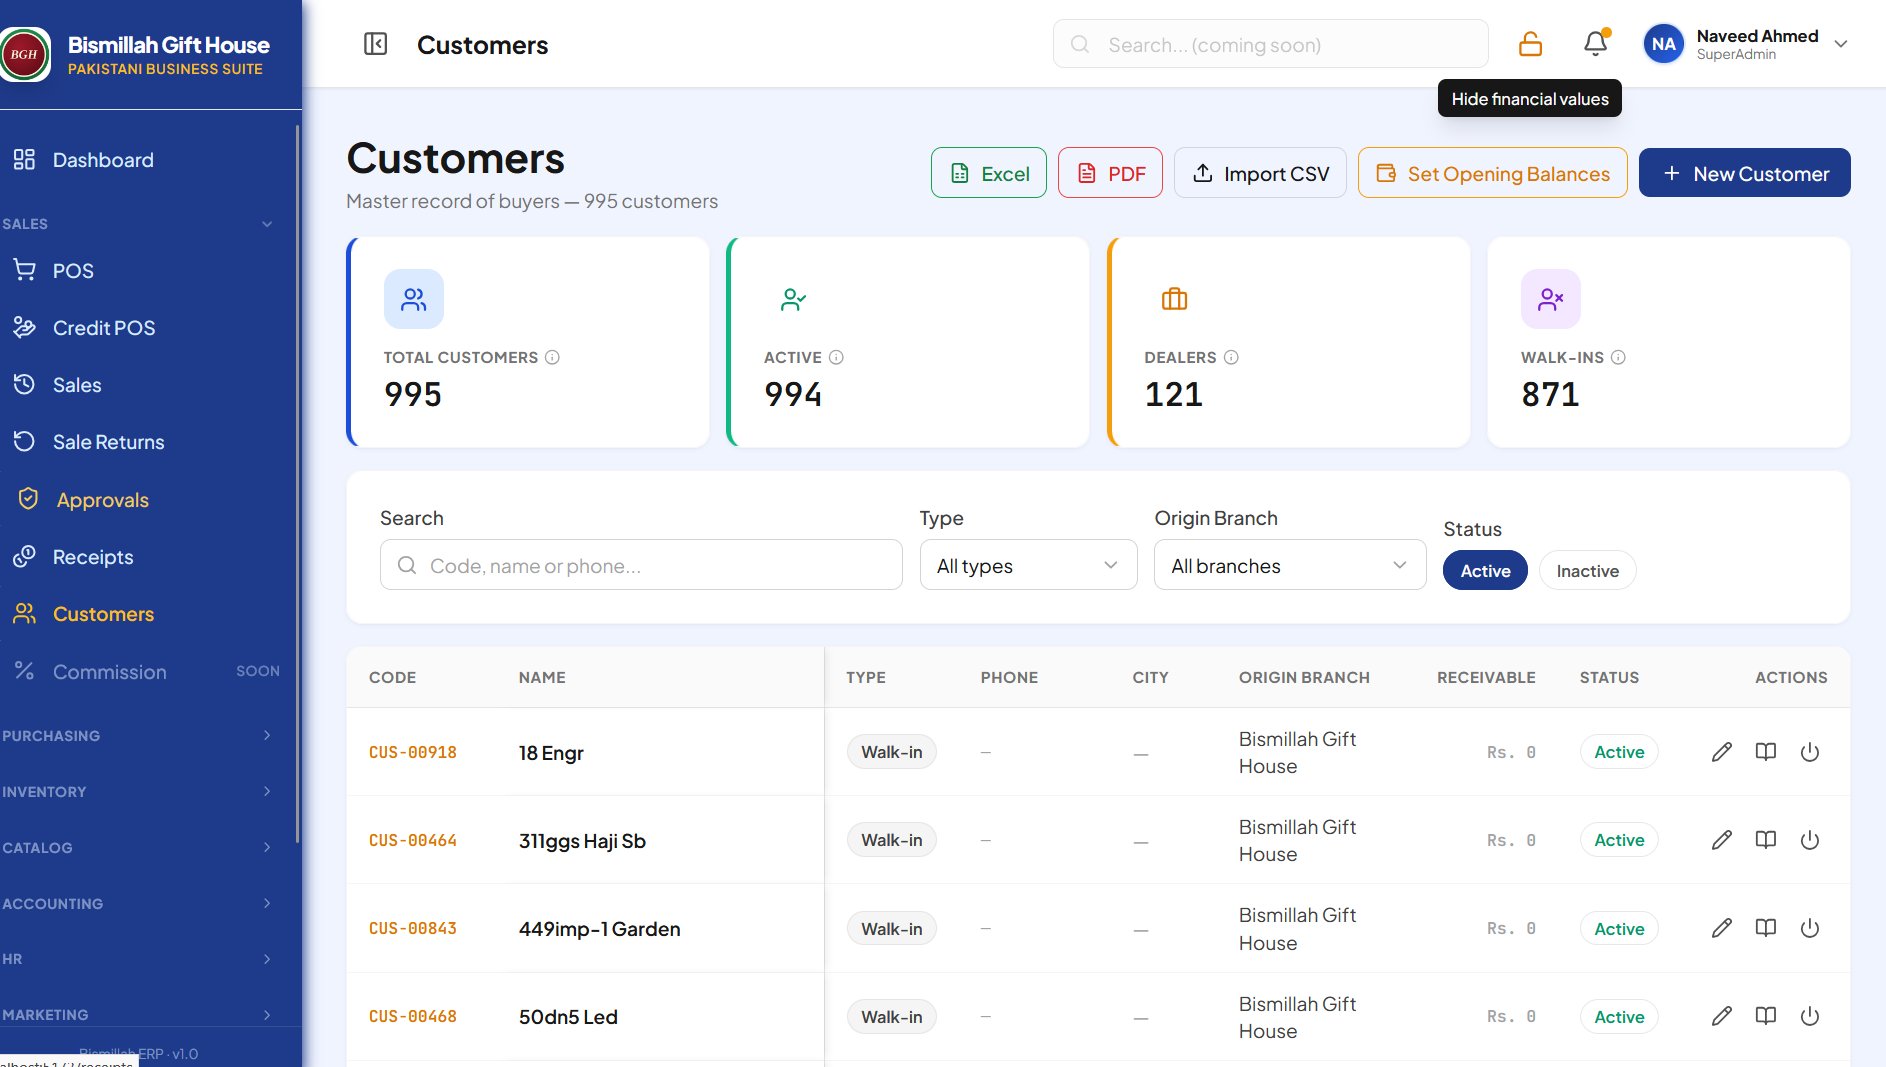Edit customer 311ggs Haji Sb
This screenshot has width=1886, height=1067.
[x=1721, y=840]
